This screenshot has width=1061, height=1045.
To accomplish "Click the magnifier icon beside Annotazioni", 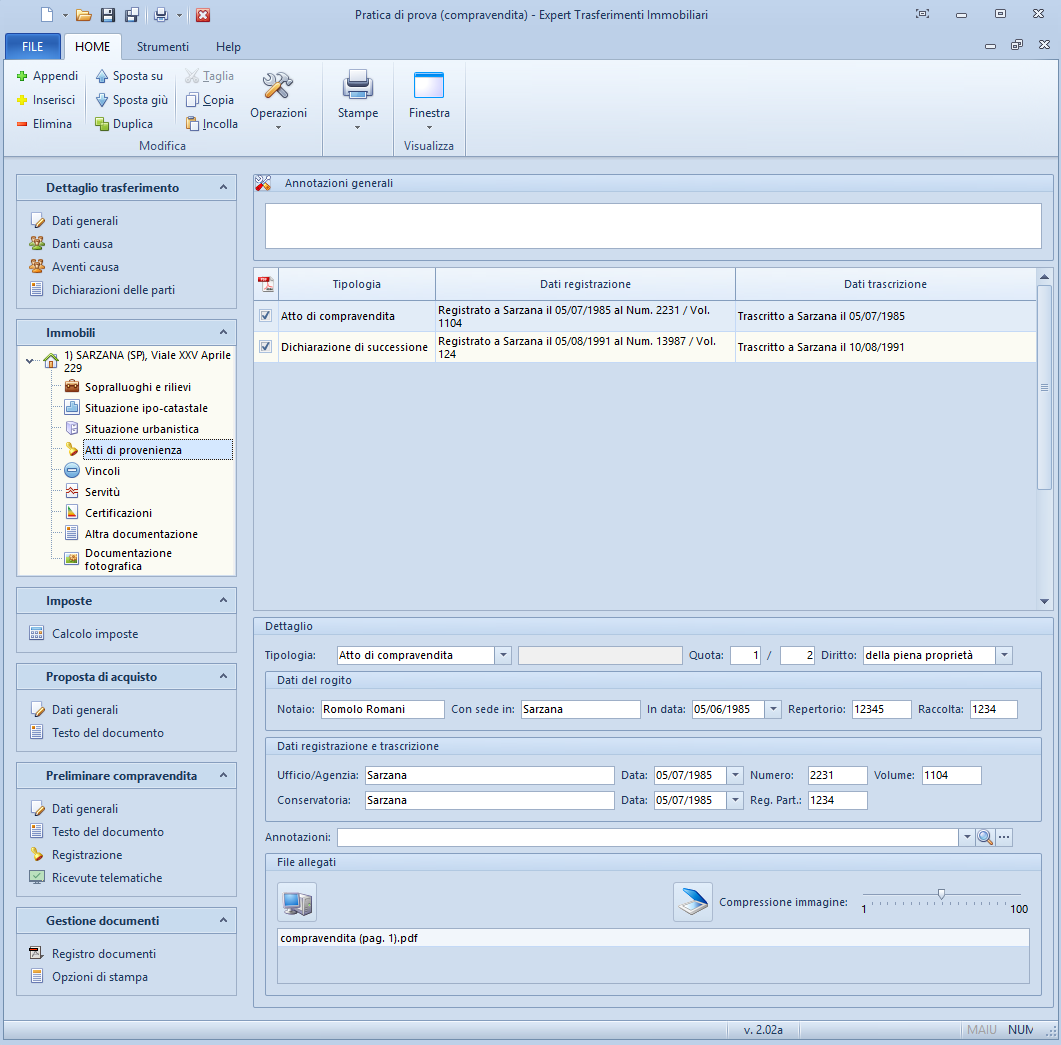I will tap(984, 837).
